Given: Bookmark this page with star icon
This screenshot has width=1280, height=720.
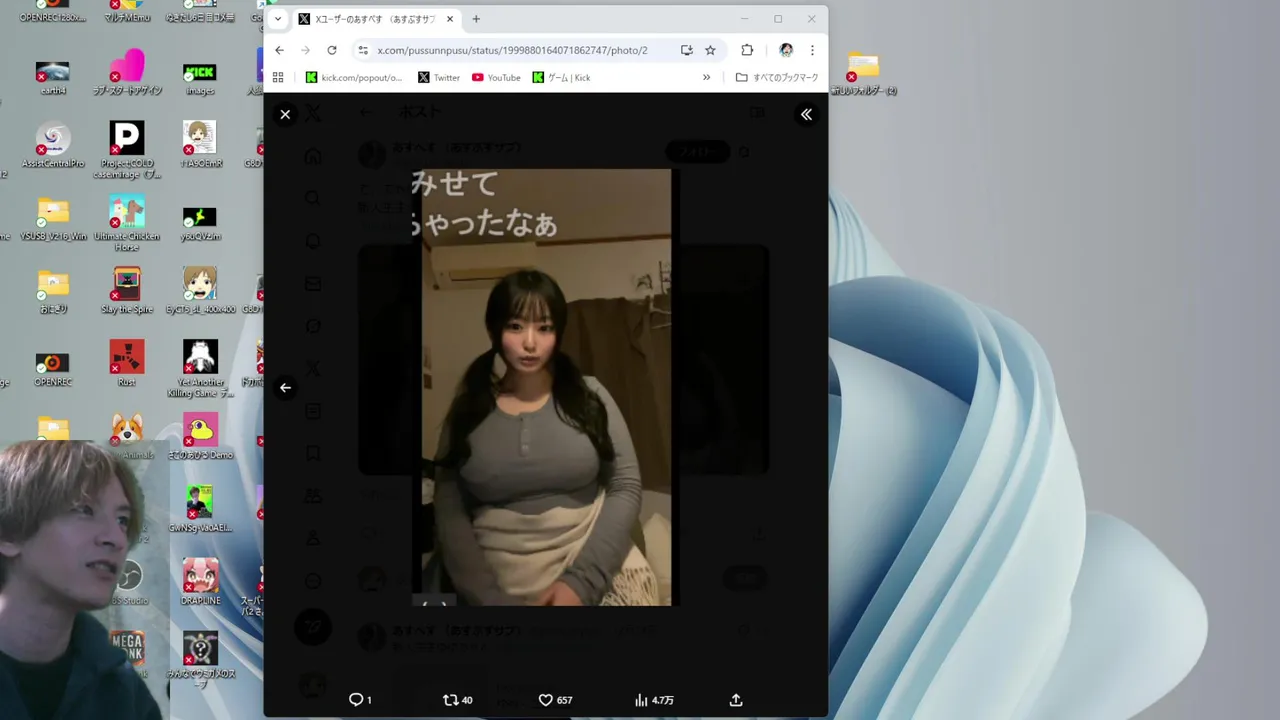Looking at the screenshot, I should [x=710, y=50].
